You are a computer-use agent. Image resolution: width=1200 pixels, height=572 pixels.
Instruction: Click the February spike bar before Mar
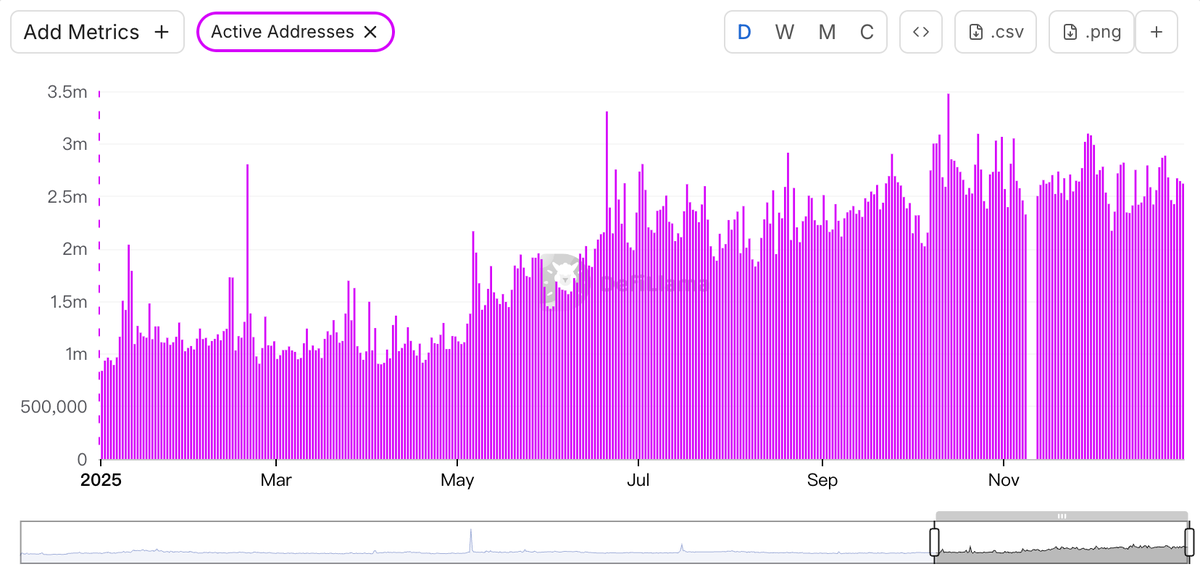(x=247, y=310)
